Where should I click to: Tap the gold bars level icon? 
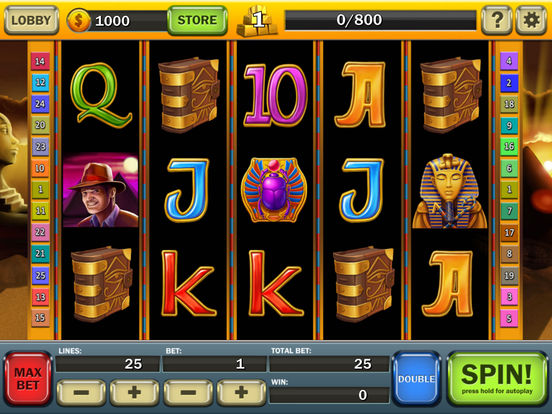coord(257,21)
